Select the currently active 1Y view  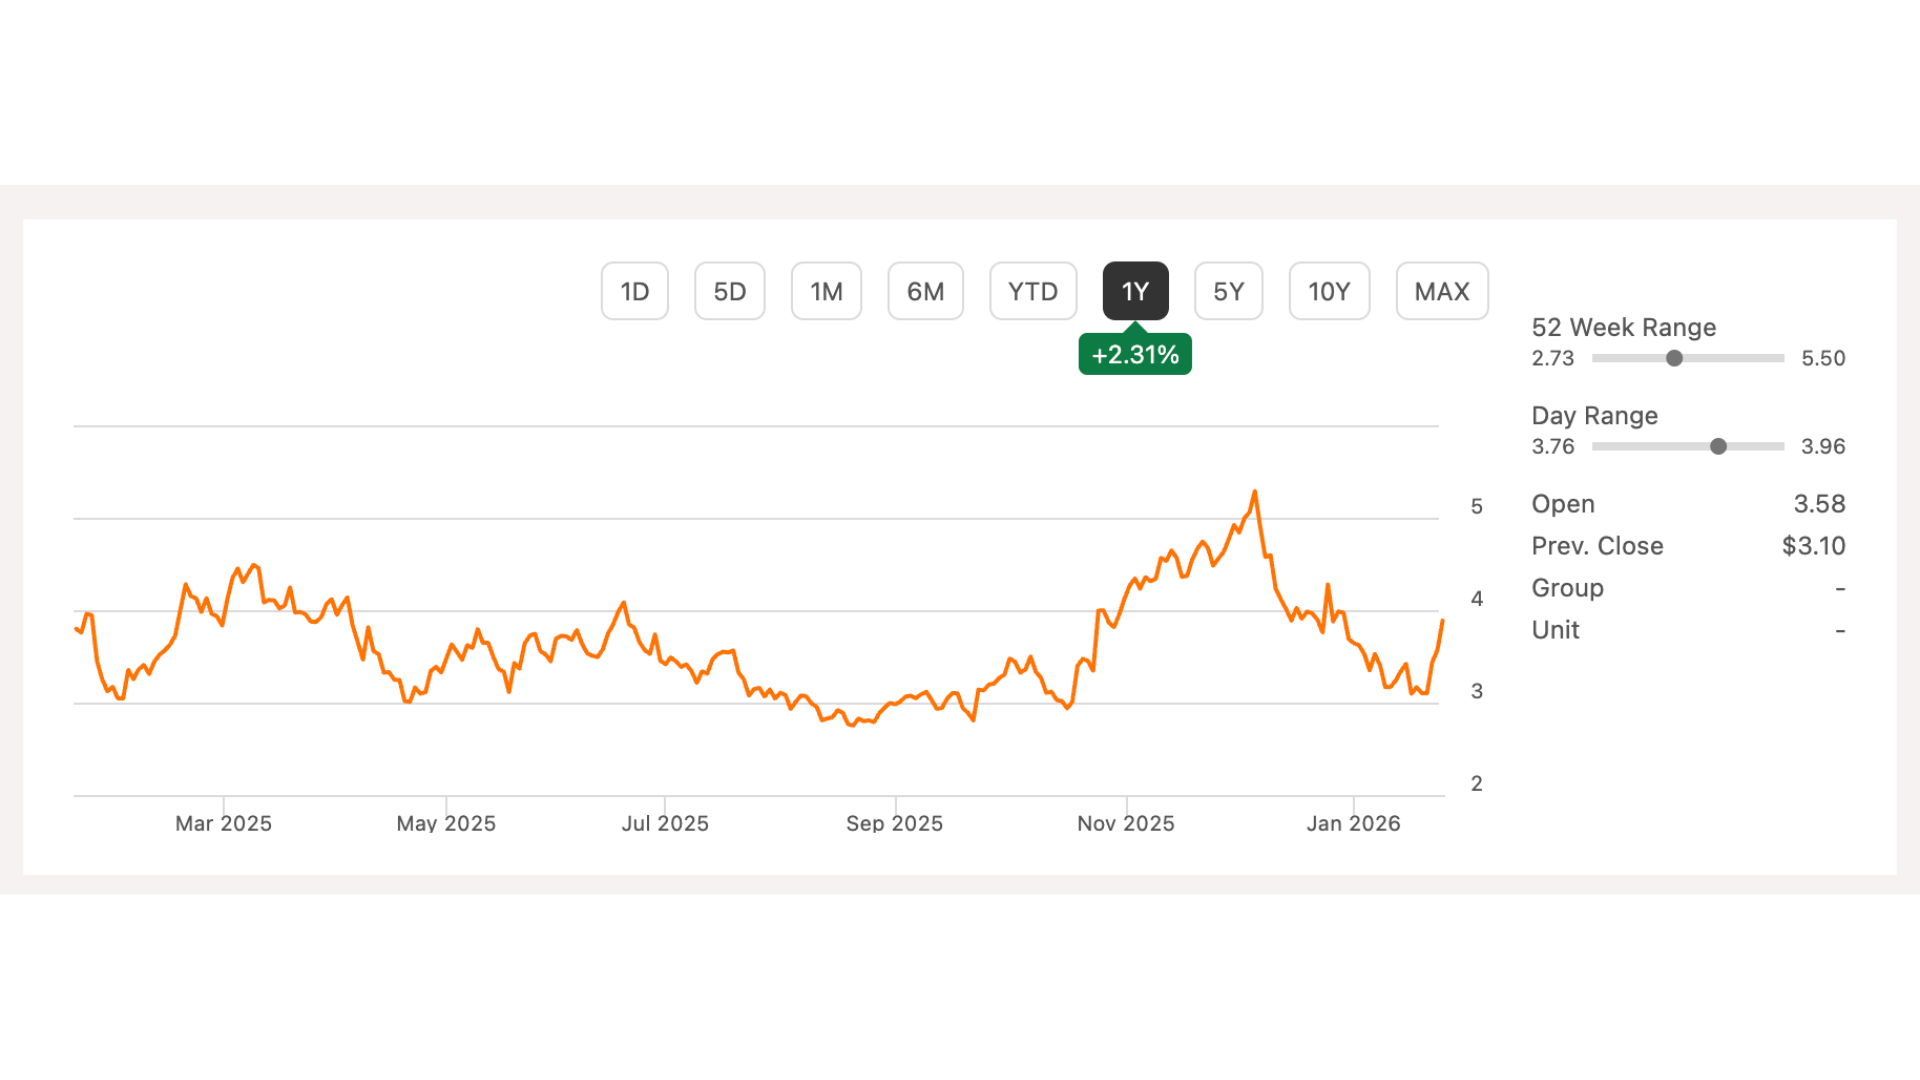[1134, 291]
